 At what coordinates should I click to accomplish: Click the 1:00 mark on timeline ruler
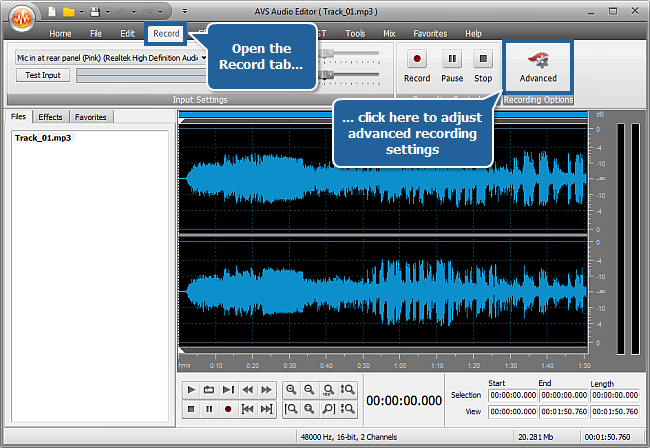point(400,366)
